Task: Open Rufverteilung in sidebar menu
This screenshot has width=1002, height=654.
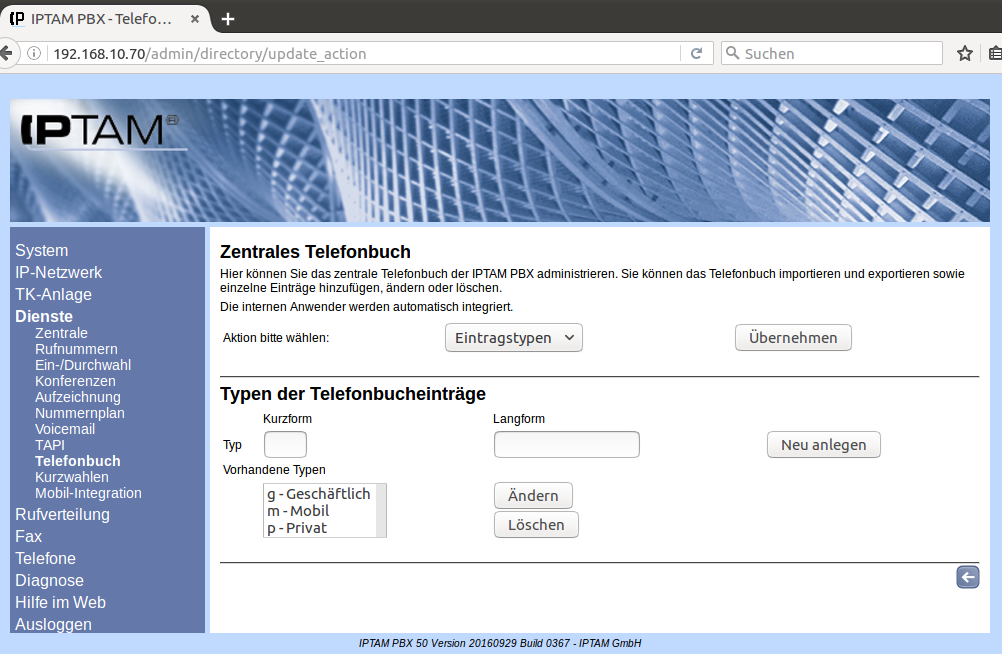Action: pyautogui.click(x=62, y=515)
